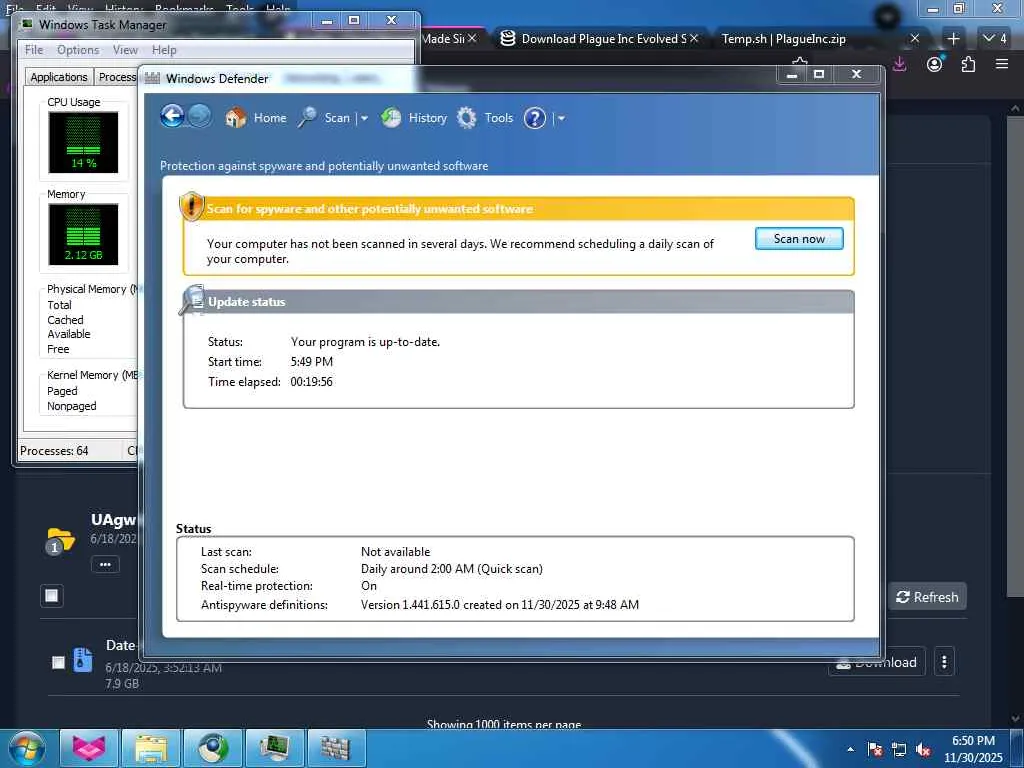Image resolution: width=1024 pixels, height=768 pixels.
Task: Click the warning shield icon
Action: click(x=191, y=206)
